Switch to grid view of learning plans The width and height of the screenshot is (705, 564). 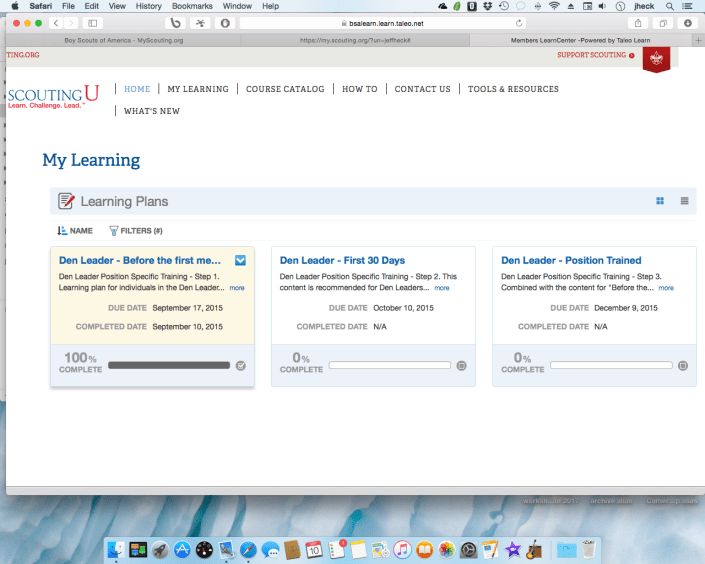click(x=660, y=201)
